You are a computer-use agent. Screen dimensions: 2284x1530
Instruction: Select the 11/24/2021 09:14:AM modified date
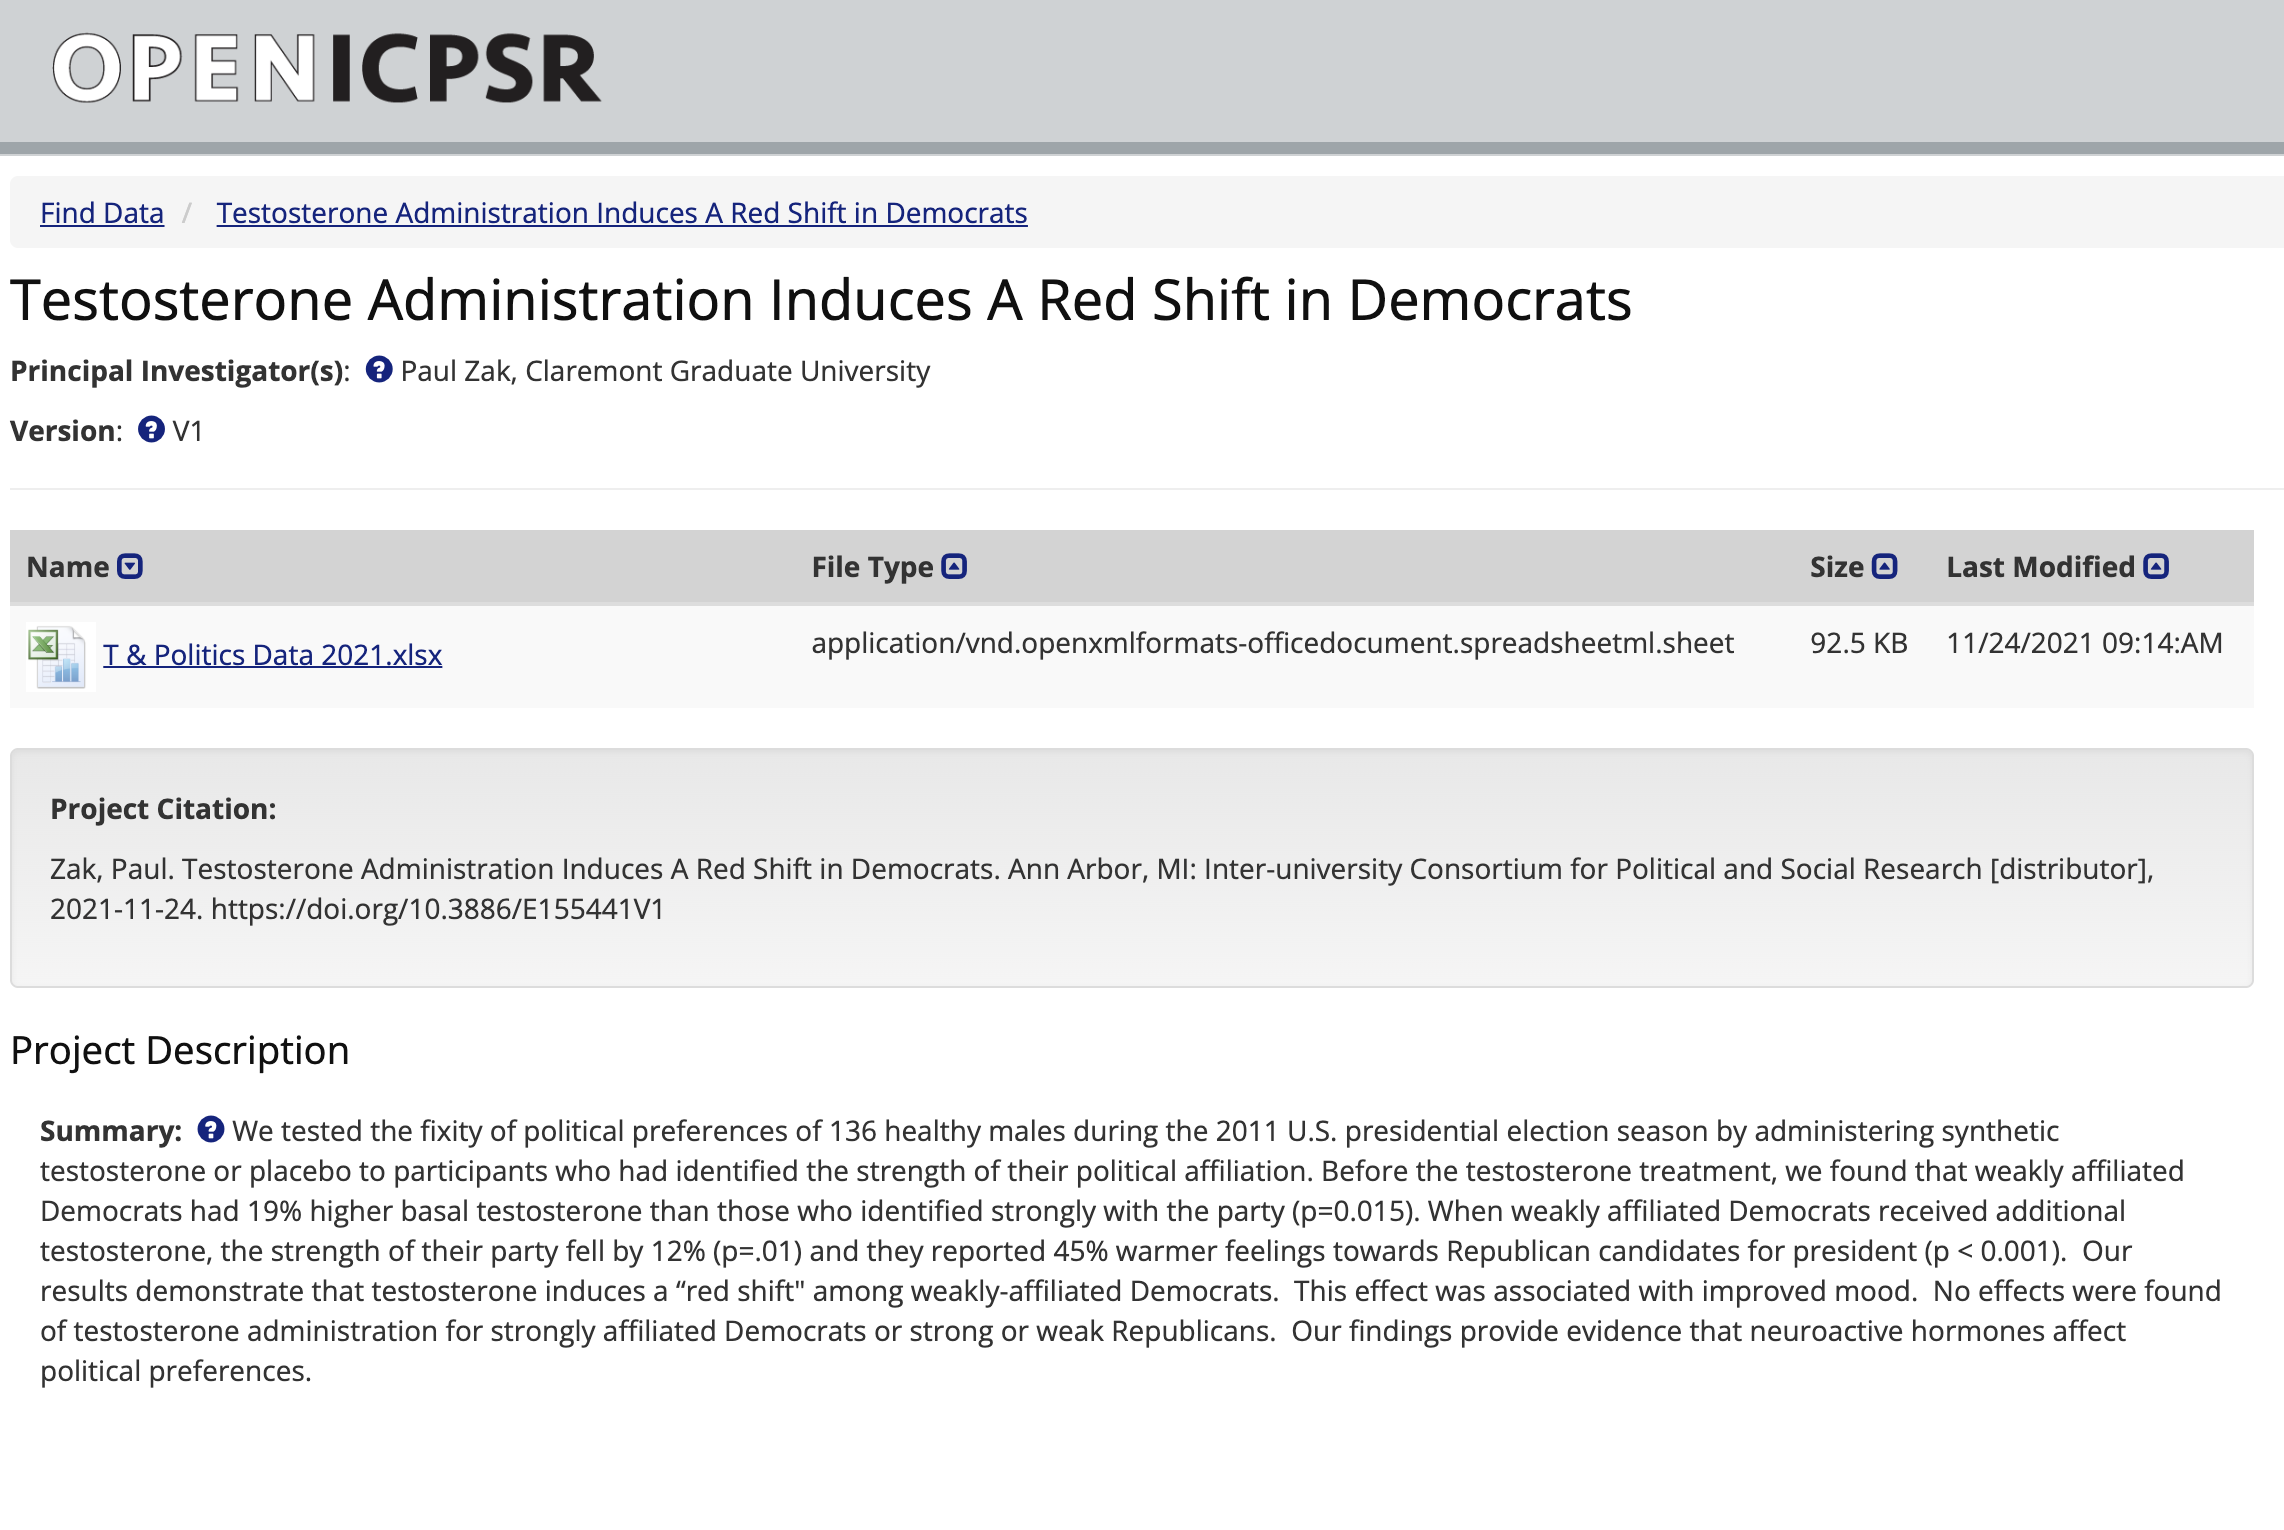[x=2085, y=643]
